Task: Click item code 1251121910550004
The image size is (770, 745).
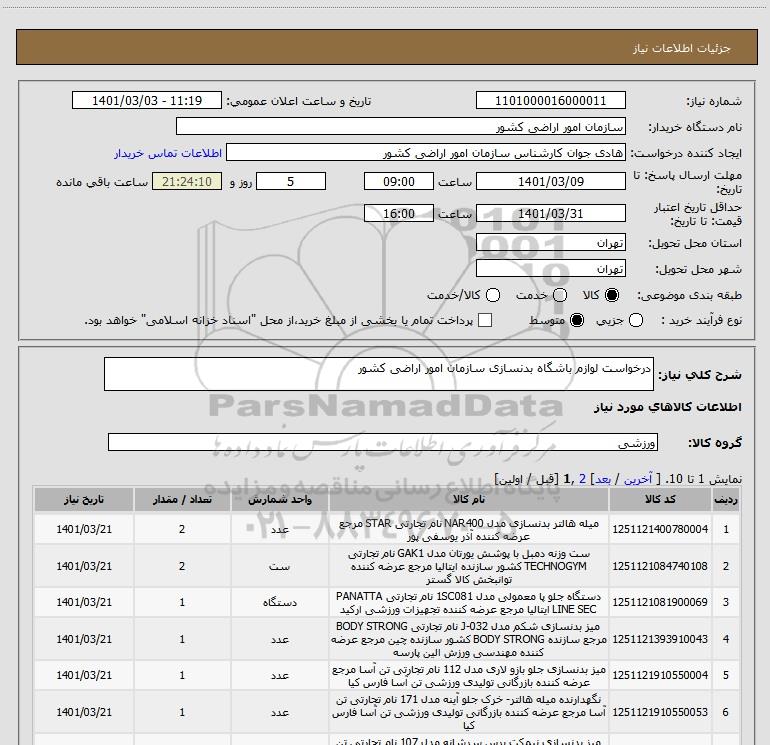Action: click(x=660, y=675)
